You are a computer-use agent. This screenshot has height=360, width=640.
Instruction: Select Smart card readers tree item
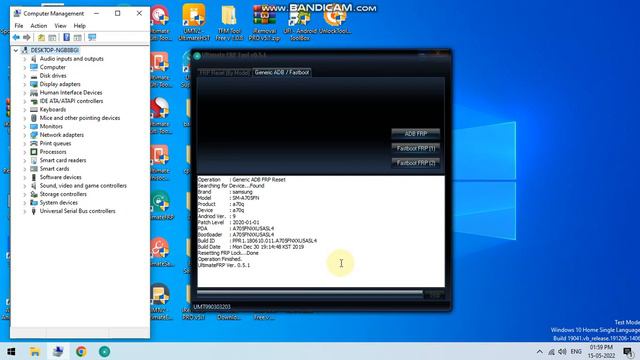(63, 160)
